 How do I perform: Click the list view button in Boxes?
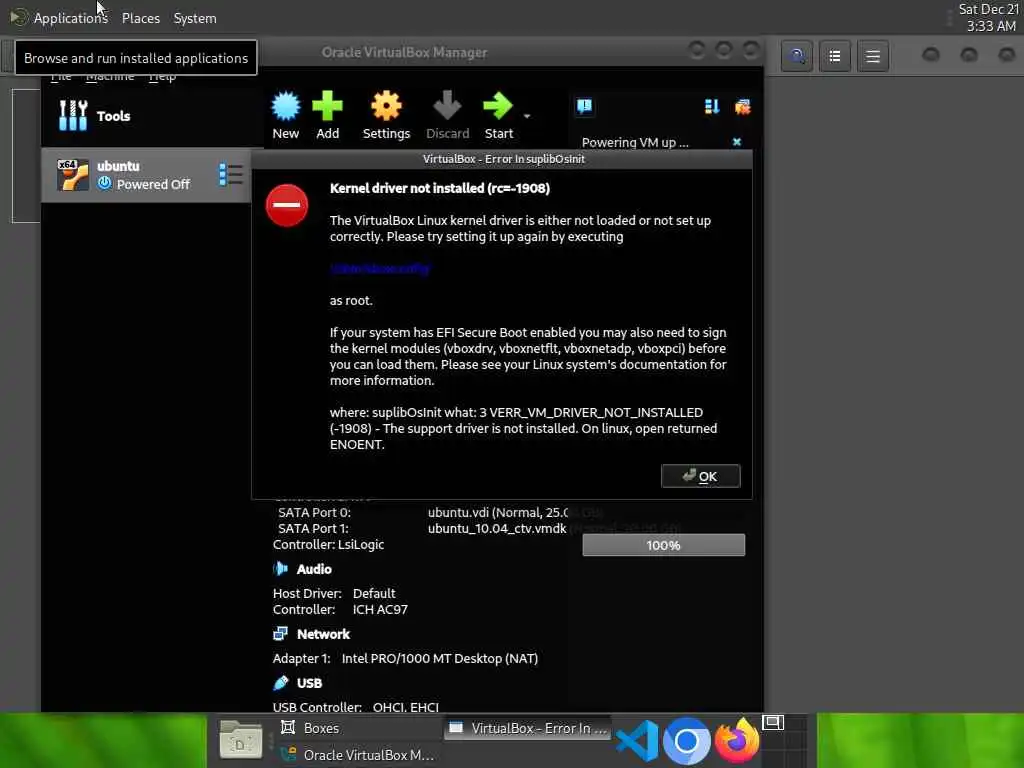pos(835,56)
